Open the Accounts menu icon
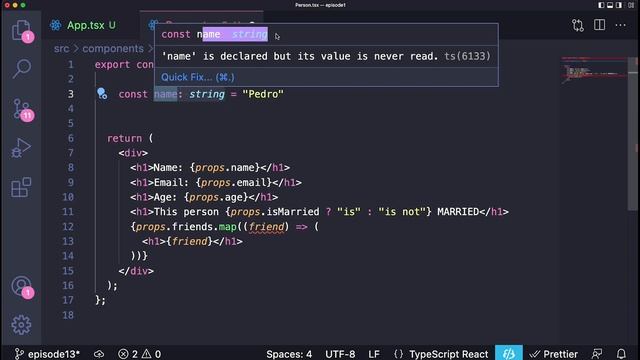Viewport: 640px width, 360px height. [x=21, y=286]
